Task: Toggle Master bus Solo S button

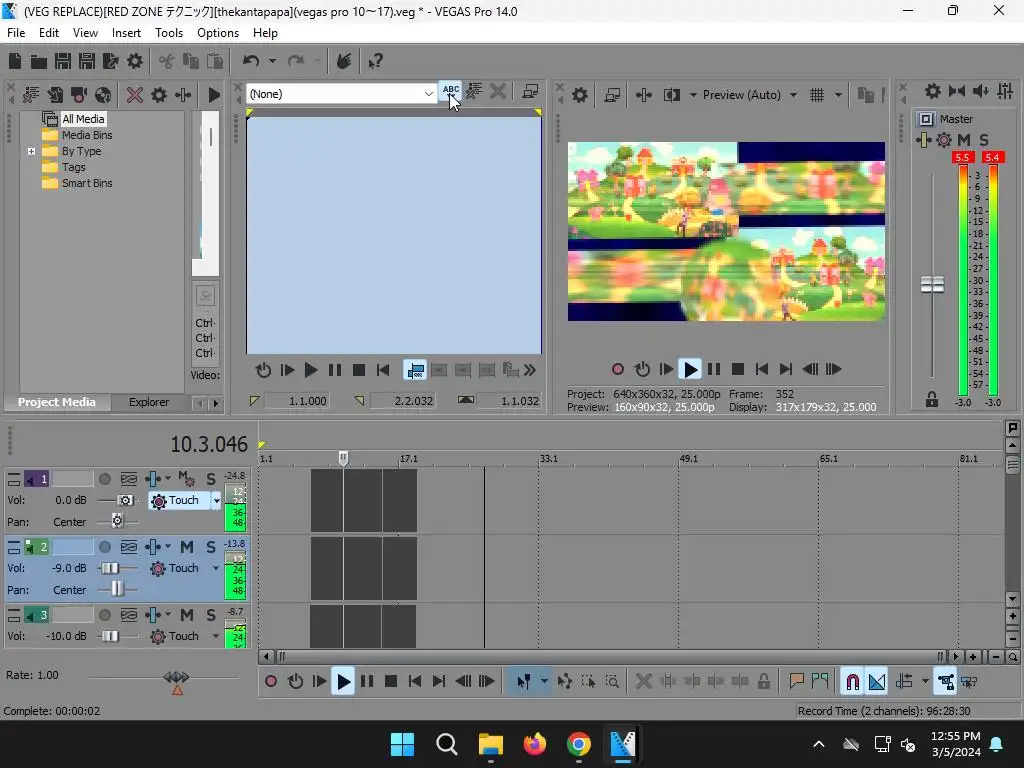Action: pos(984,140)
